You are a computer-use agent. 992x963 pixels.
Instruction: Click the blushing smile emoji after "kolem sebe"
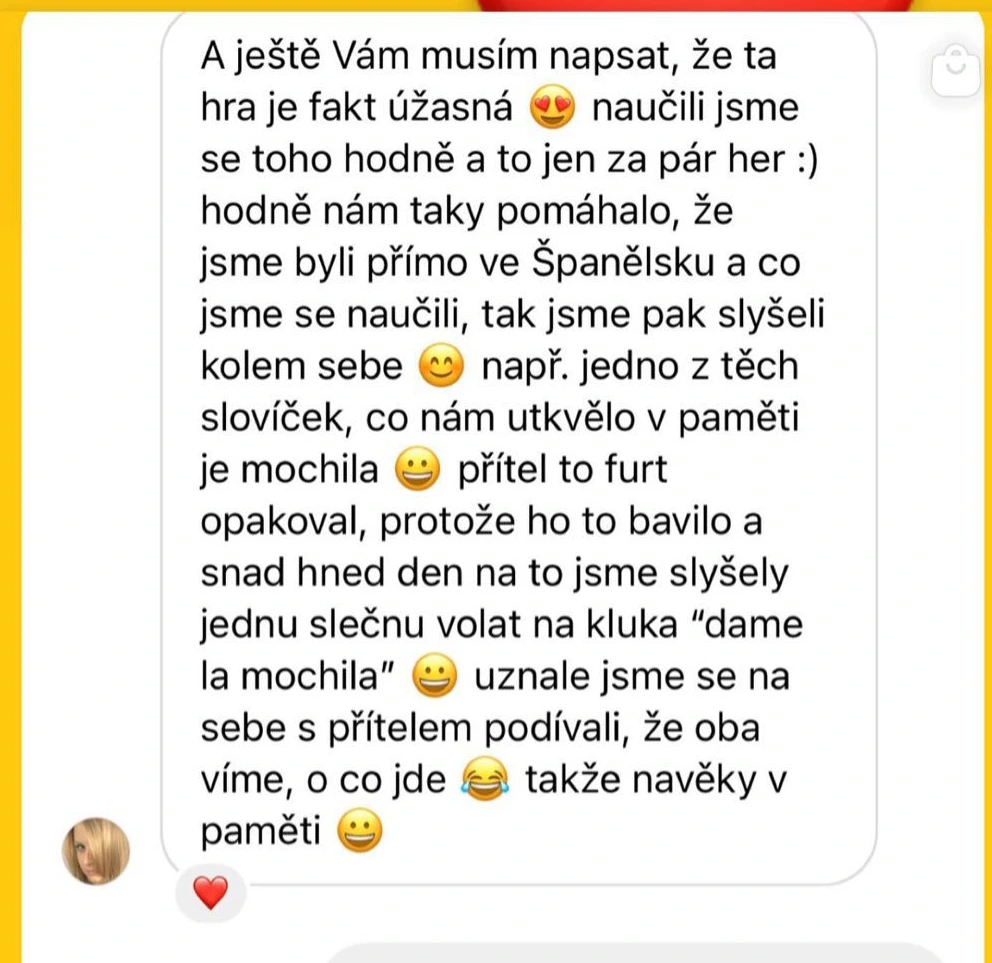coord(442,366)
